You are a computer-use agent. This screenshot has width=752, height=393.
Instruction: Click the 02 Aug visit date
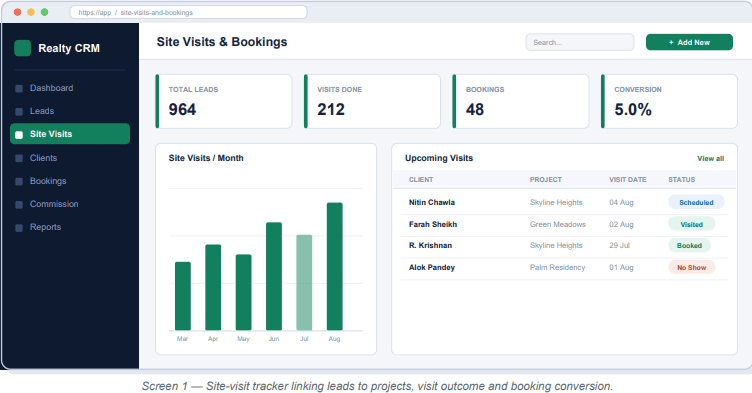[621, 224]
